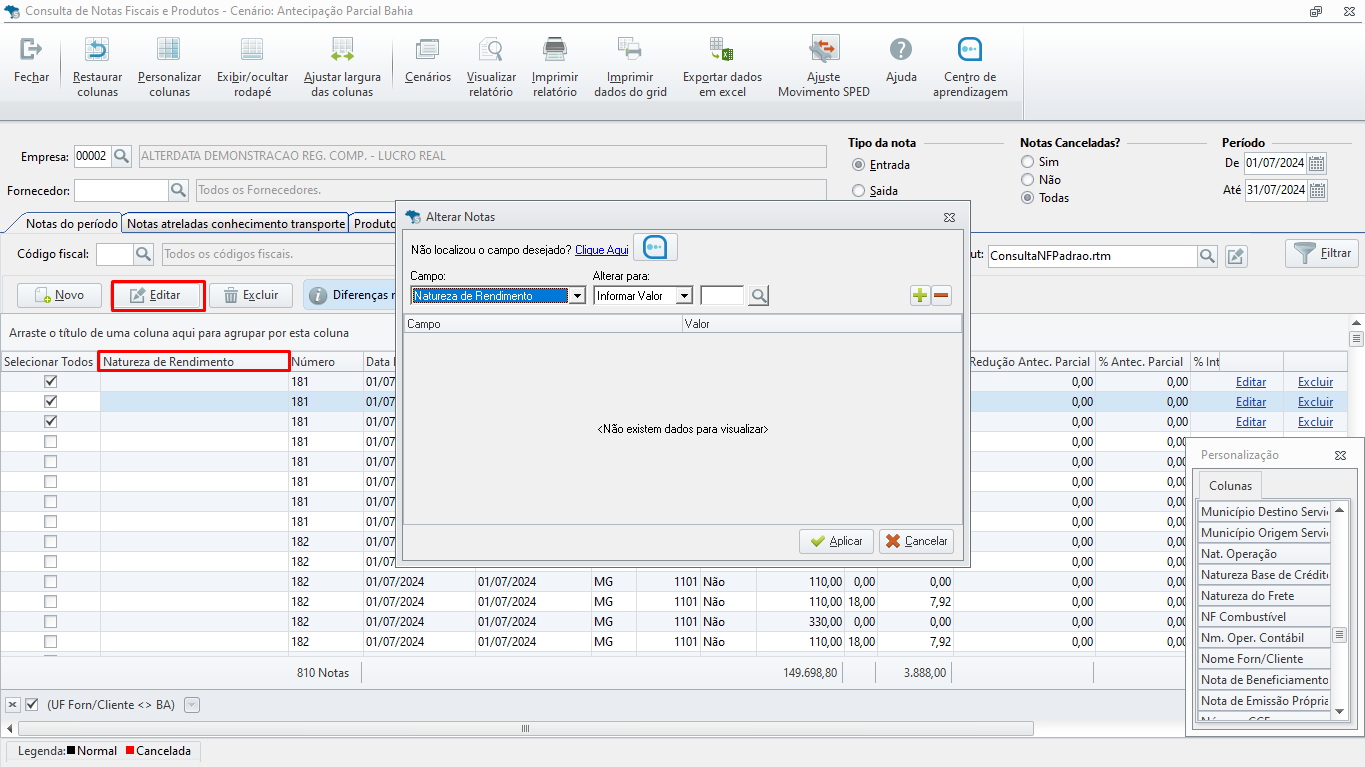This screenshot has height=767, width=1365.
Task: Click the Visualizar relatório toolbar icon
Action: point(491,50)
